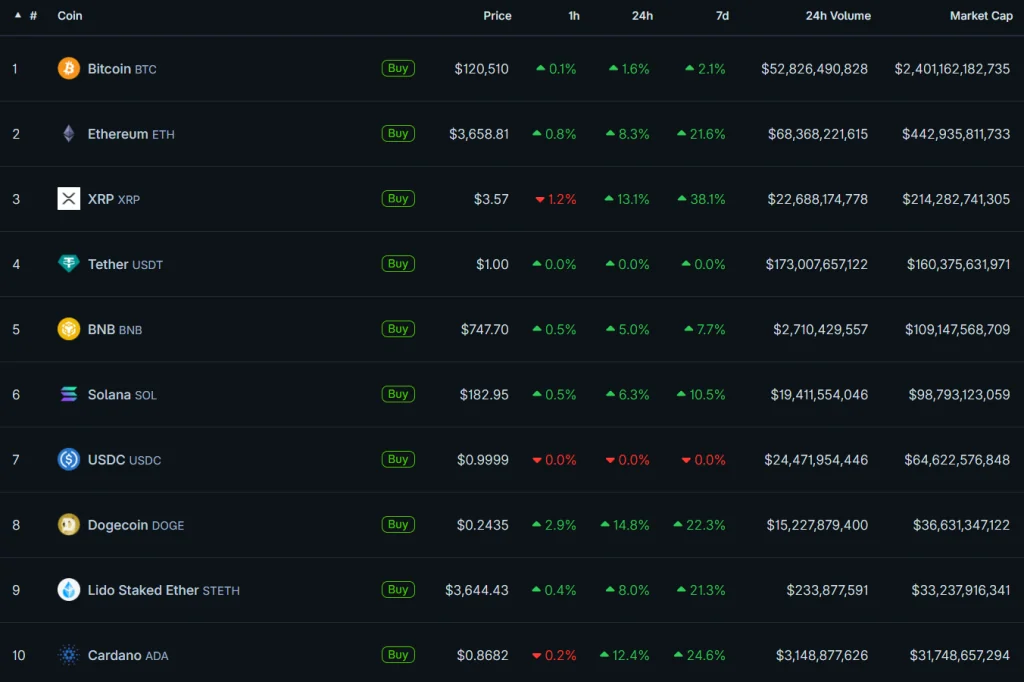1024x682 pixels.
Task: Open the Lido Staked Ether STETH page
Action: click(164, 591)
